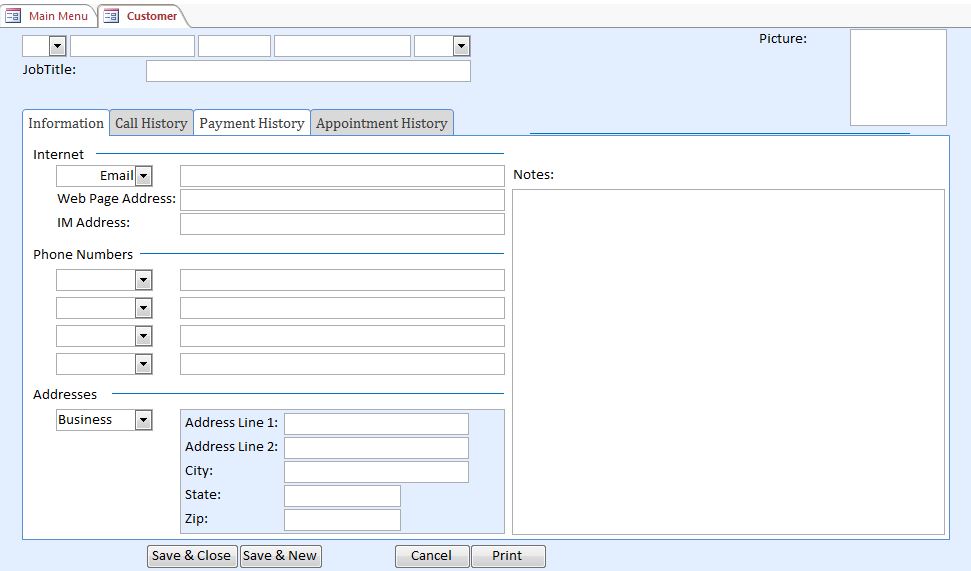Viewport: 971px width, 571px height.
Task: Open the title prefix dropdown at top left
Action: coord(57,46)
